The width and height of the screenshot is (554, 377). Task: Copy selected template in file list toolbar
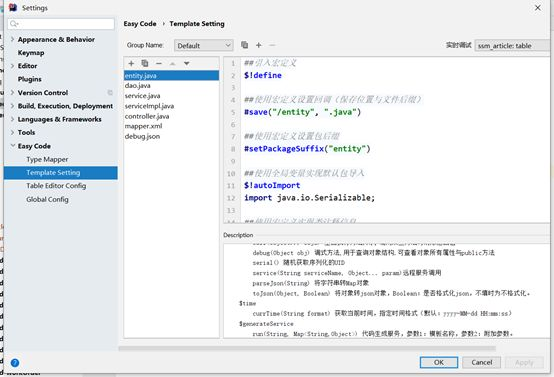point(145,63)
